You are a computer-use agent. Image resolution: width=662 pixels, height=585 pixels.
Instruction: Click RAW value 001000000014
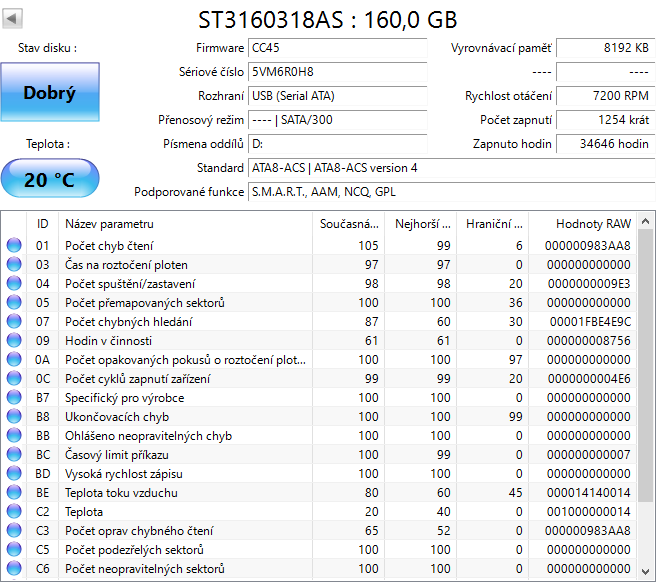(589, 512)
